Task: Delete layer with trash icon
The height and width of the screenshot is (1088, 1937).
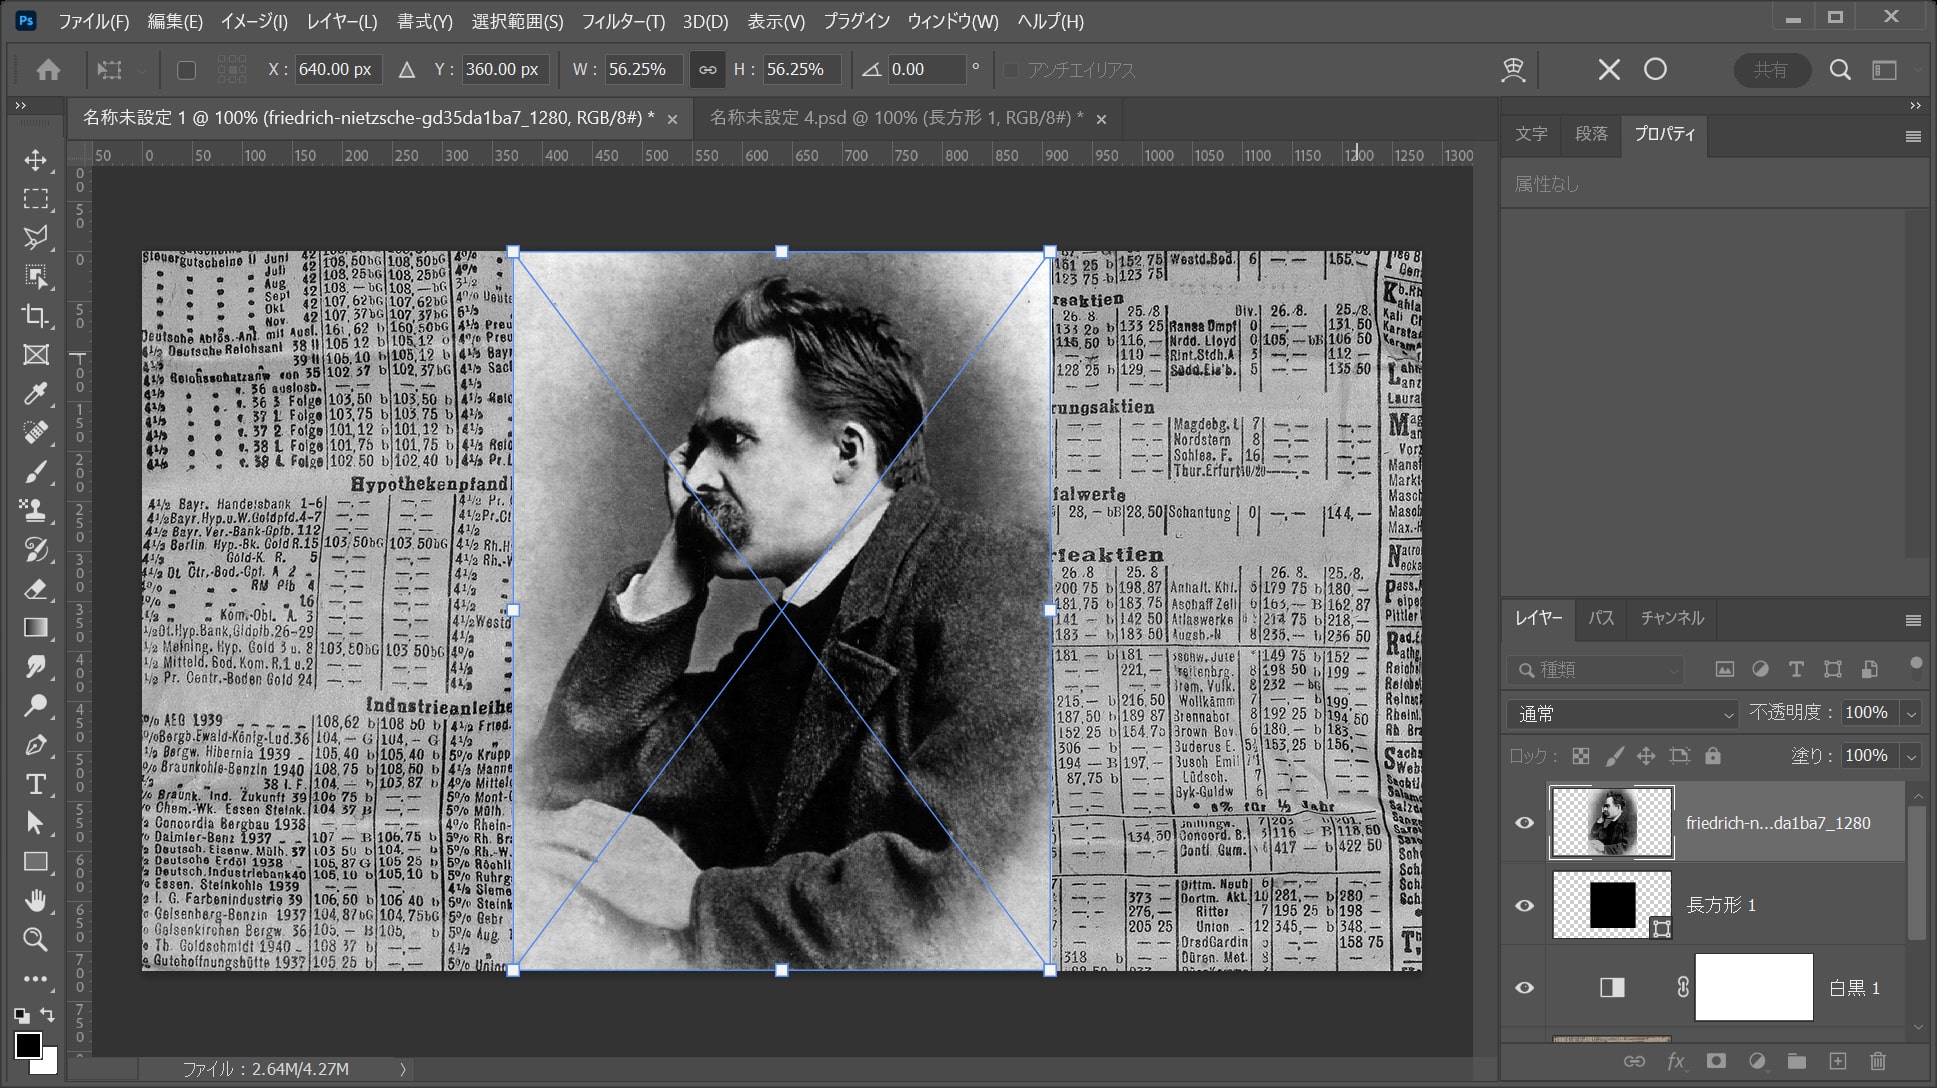Action: coord(1878,1062)
